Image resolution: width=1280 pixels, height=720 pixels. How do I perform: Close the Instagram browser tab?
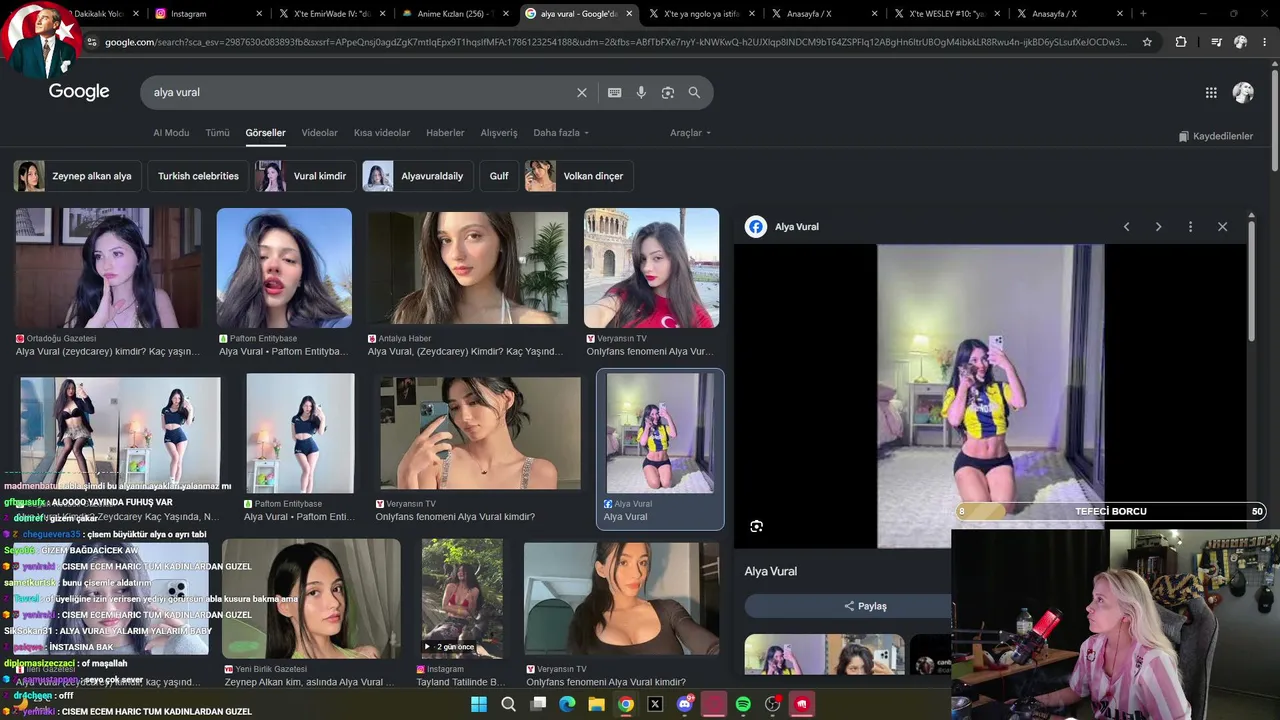(x=259, y=14)
